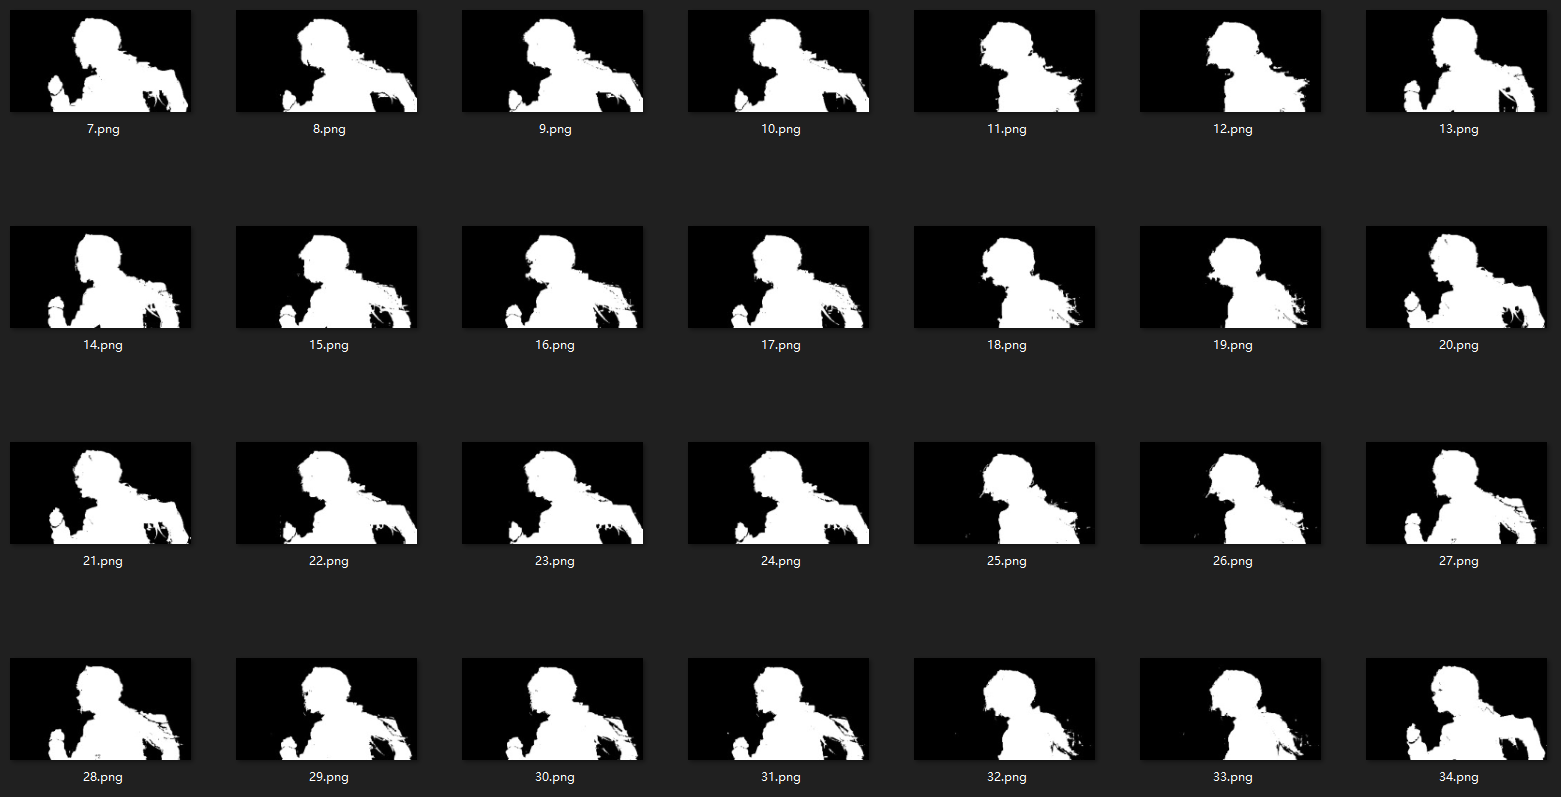
Task: Select the 14.png thumbnail image
Action: coord(100,277)
